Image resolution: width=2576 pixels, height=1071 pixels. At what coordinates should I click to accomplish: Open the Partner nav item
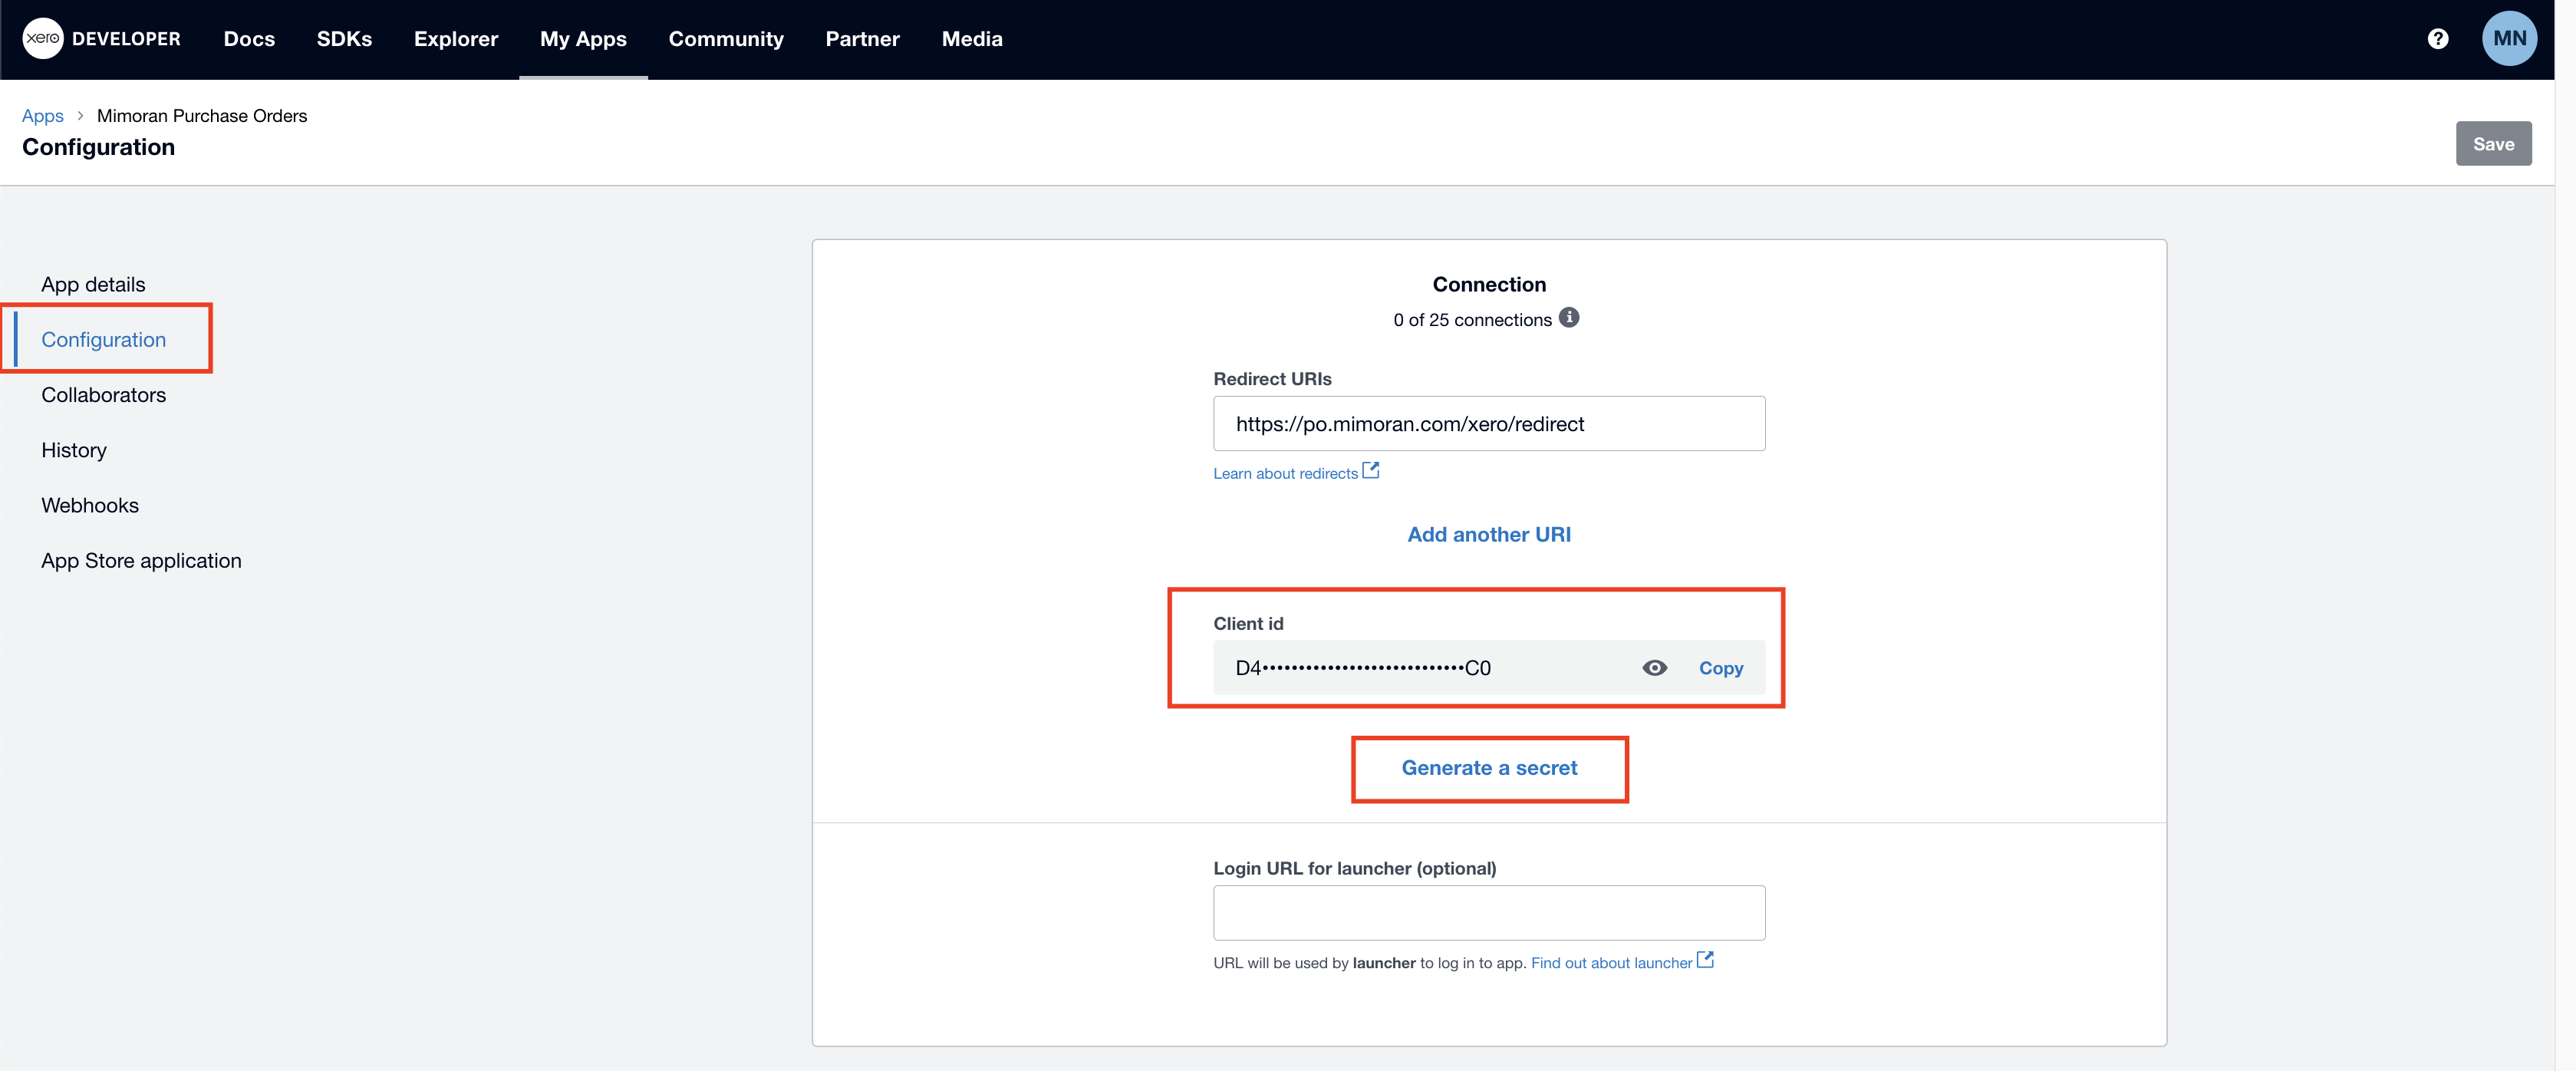coord(862,39)
